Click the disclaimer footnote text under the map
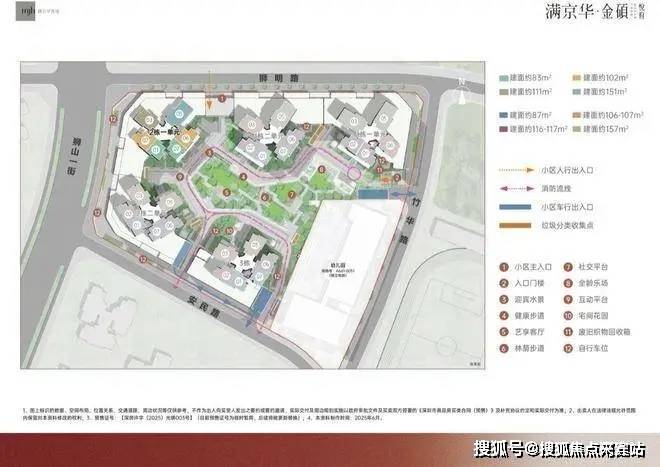The width and height of the screenshot is (660, 467). [x=329, y=414]
